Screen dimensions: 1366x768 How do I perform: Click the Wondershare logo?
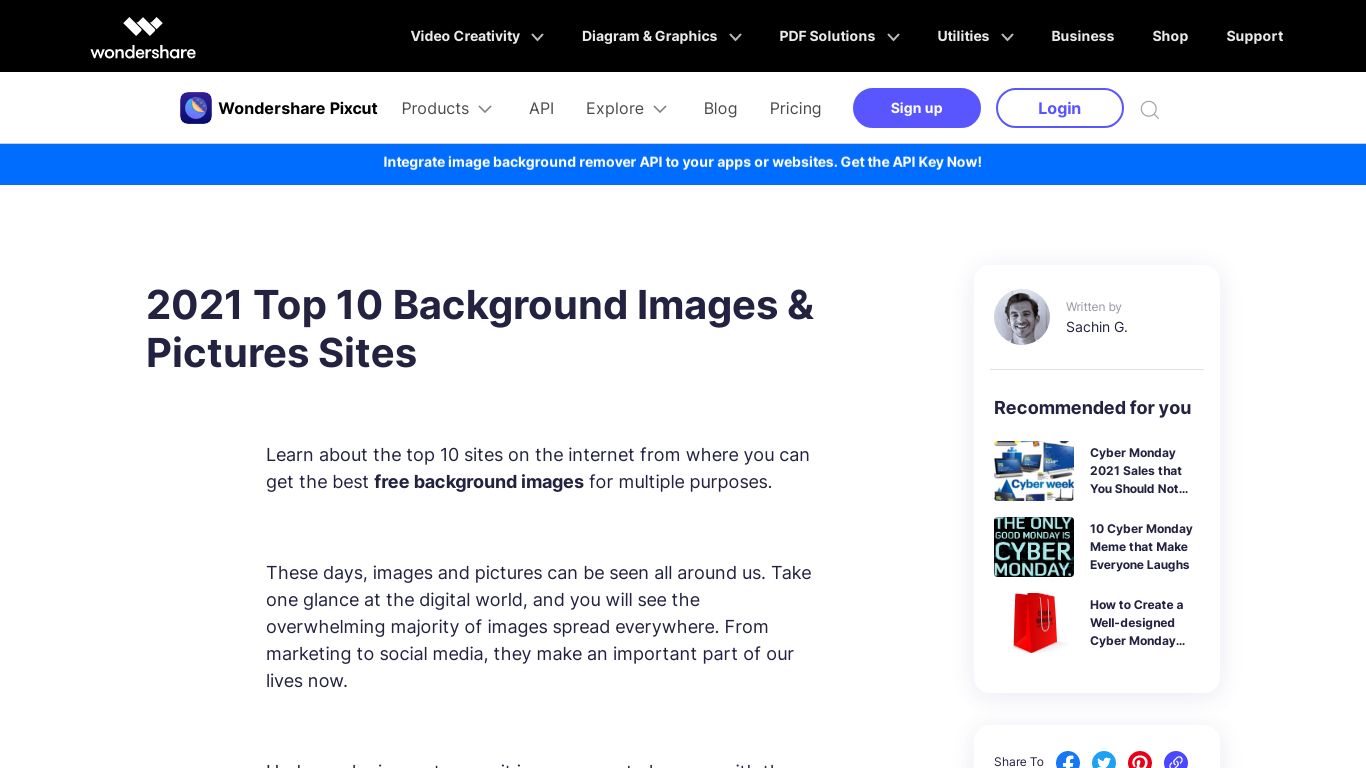point(143,37)
